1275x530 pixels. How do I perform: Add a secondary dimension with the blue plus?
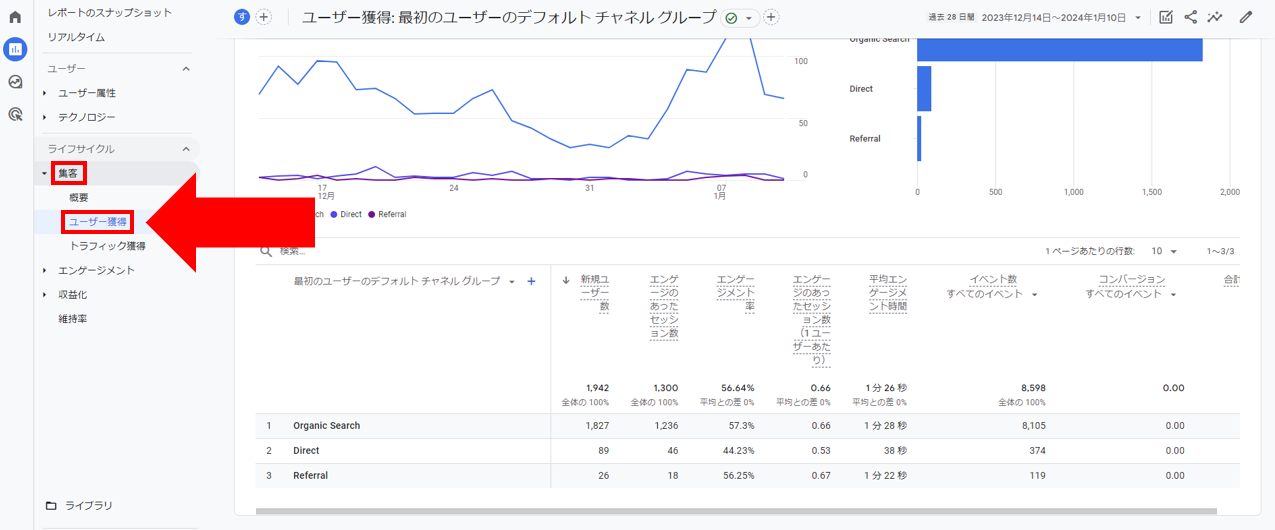coord(531,281)
